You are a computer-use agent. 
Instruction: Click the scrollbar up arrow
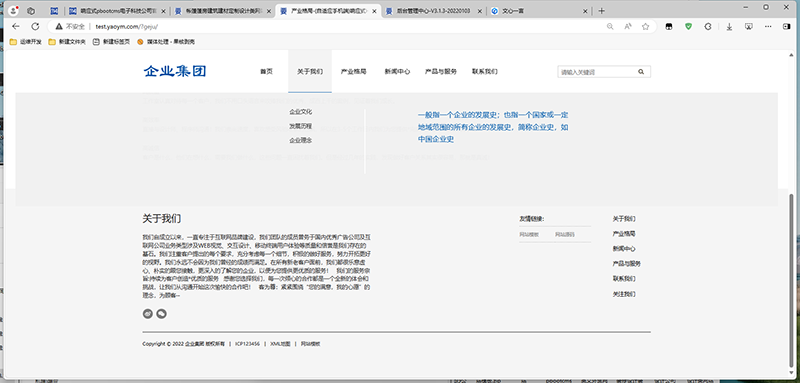pyautogui.click(x=791, y=55)
